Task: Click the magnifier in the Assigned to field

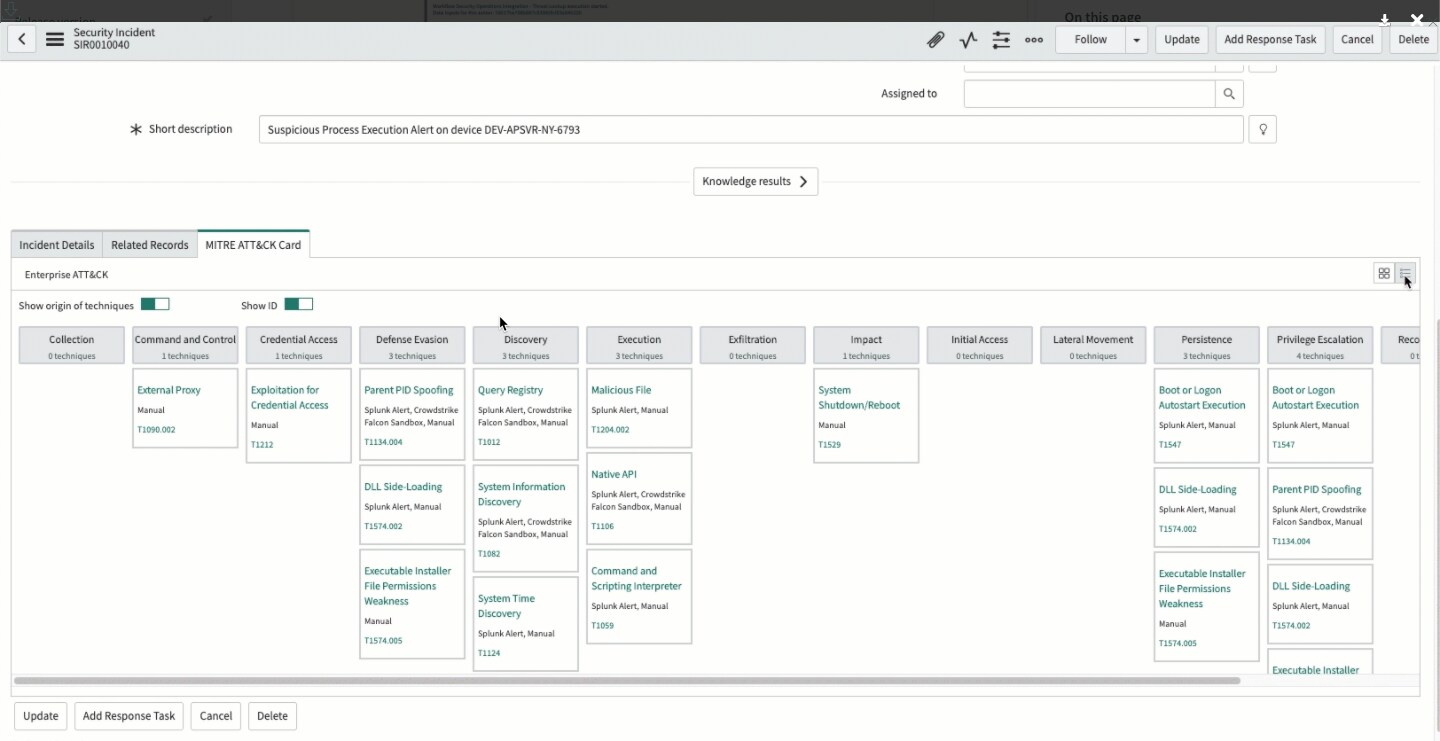Action: point(1229,93)
